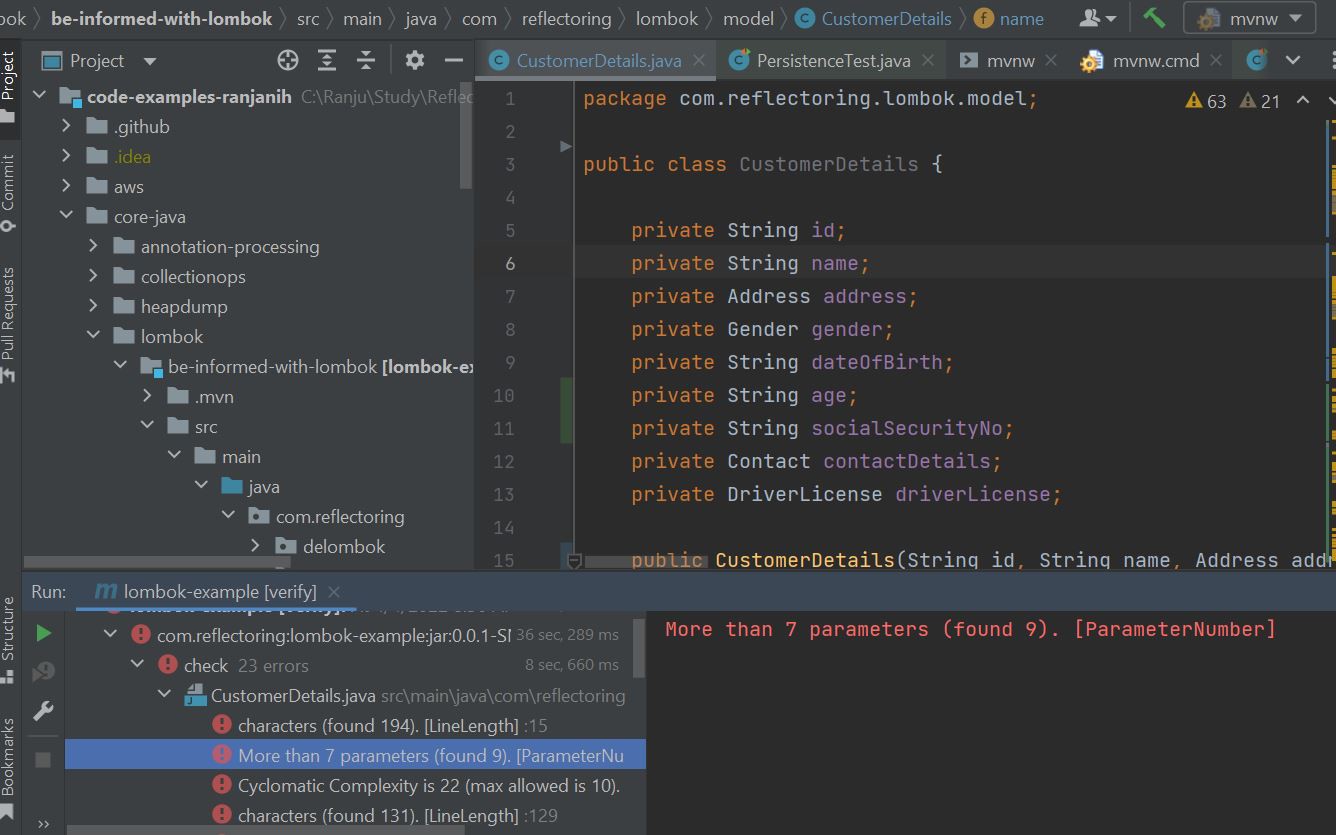This screenshot has width=1336, height=835.
Task: Open the Bookmarks tool window
Action: 9,767
